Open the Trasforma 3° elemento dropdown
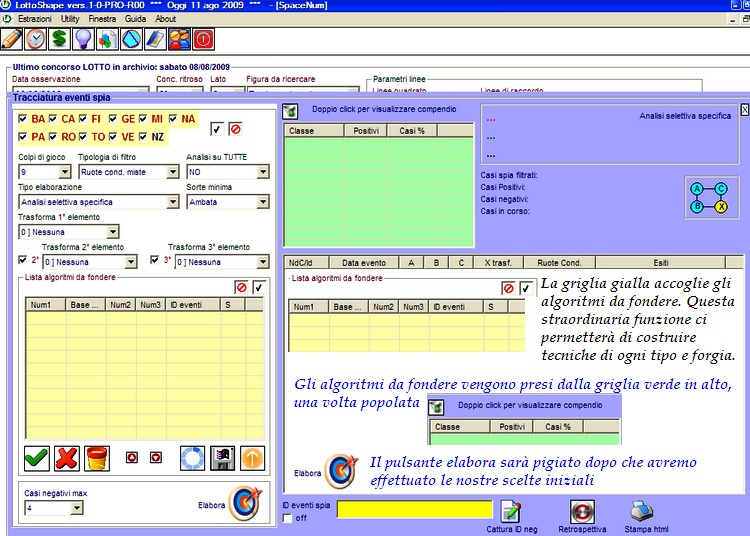The image size is (750, 536). (263, 262)
